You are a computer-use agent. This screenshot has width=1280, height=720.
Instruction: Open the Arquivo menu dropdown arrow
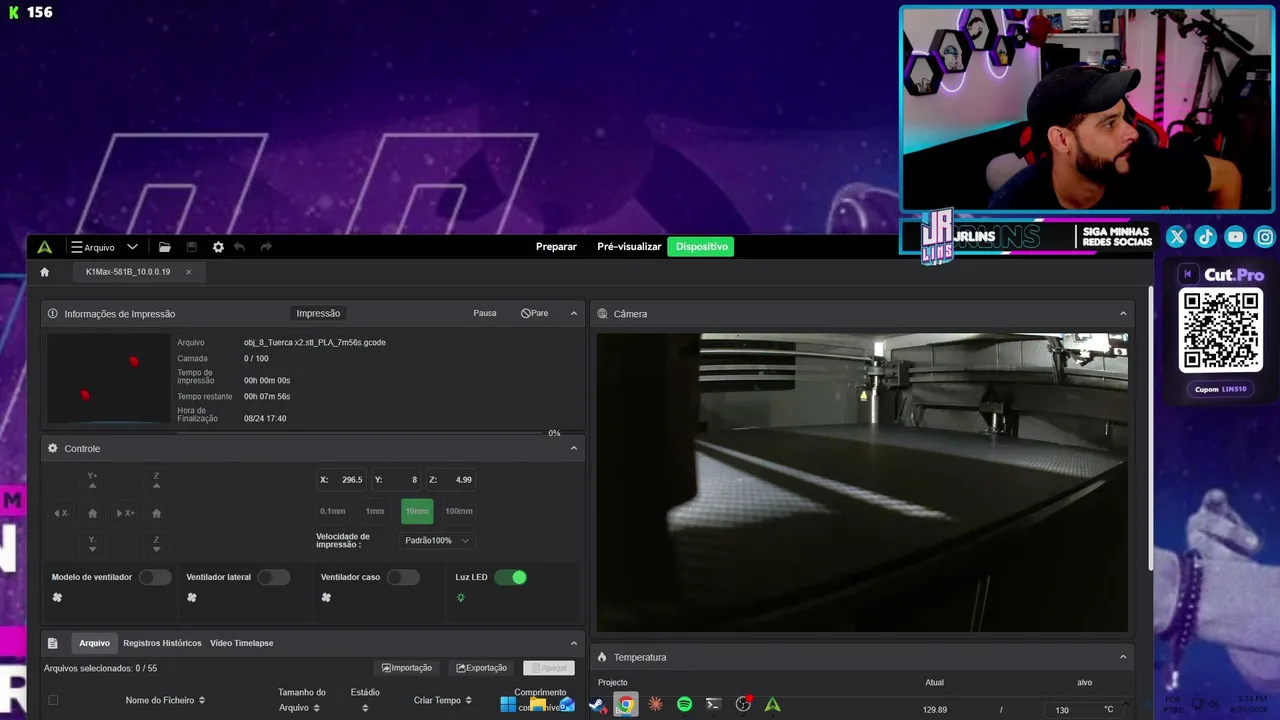tap(132, 247)
